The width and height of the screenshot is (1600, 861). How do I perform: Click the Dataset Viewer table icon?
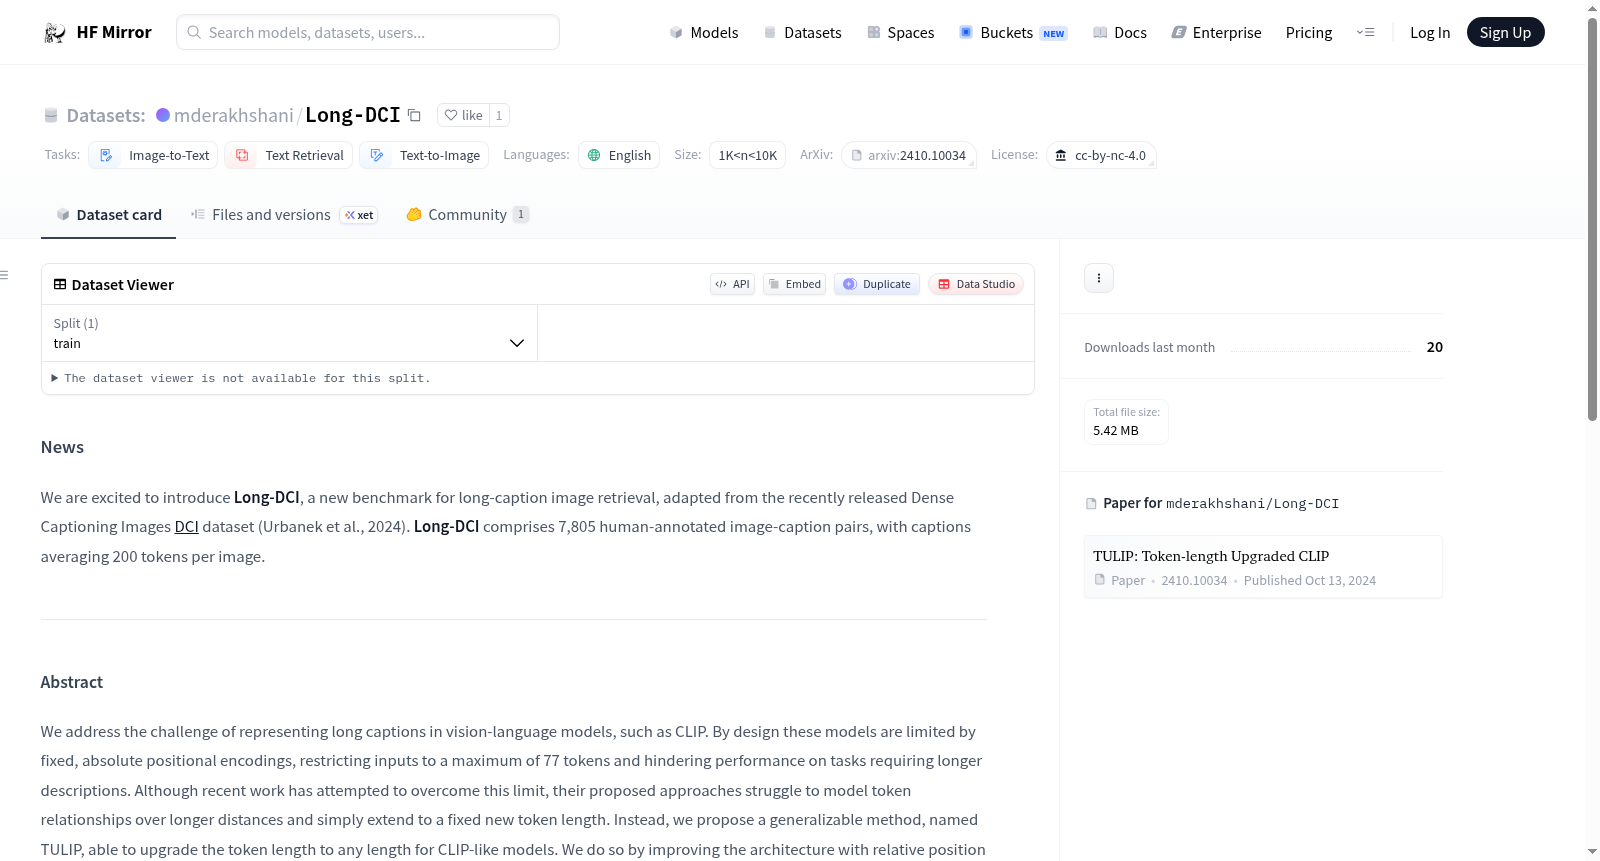tap(60, 285)
